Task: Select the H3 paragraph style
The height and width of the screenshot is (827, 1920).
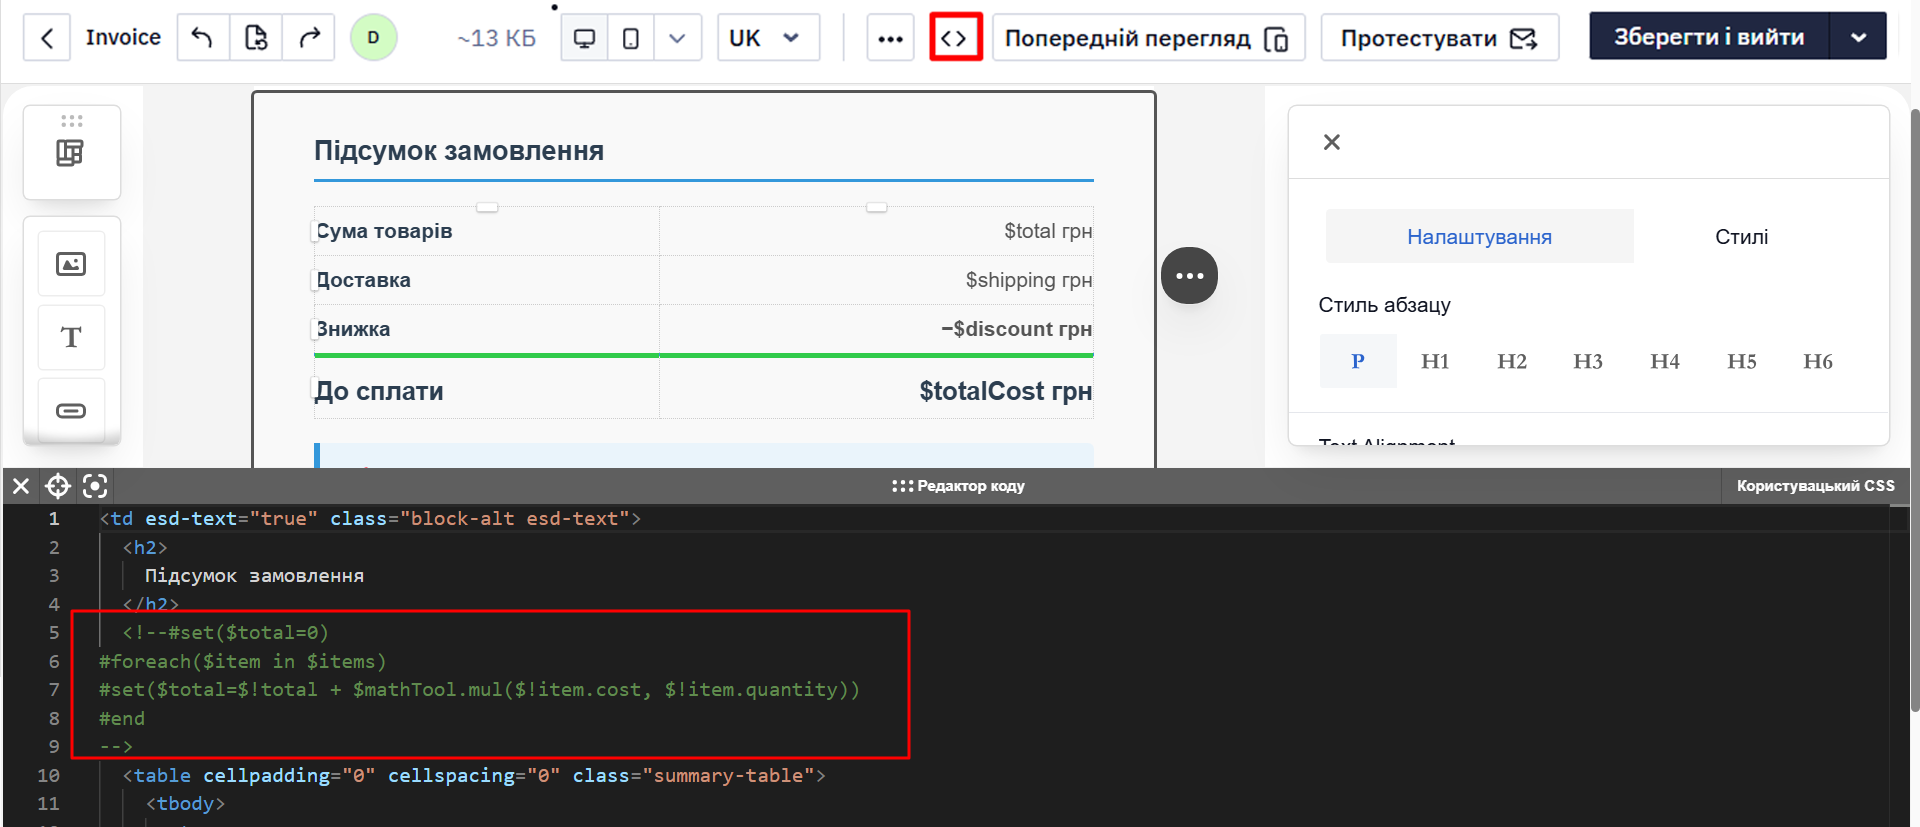Action: point(1588,361)
